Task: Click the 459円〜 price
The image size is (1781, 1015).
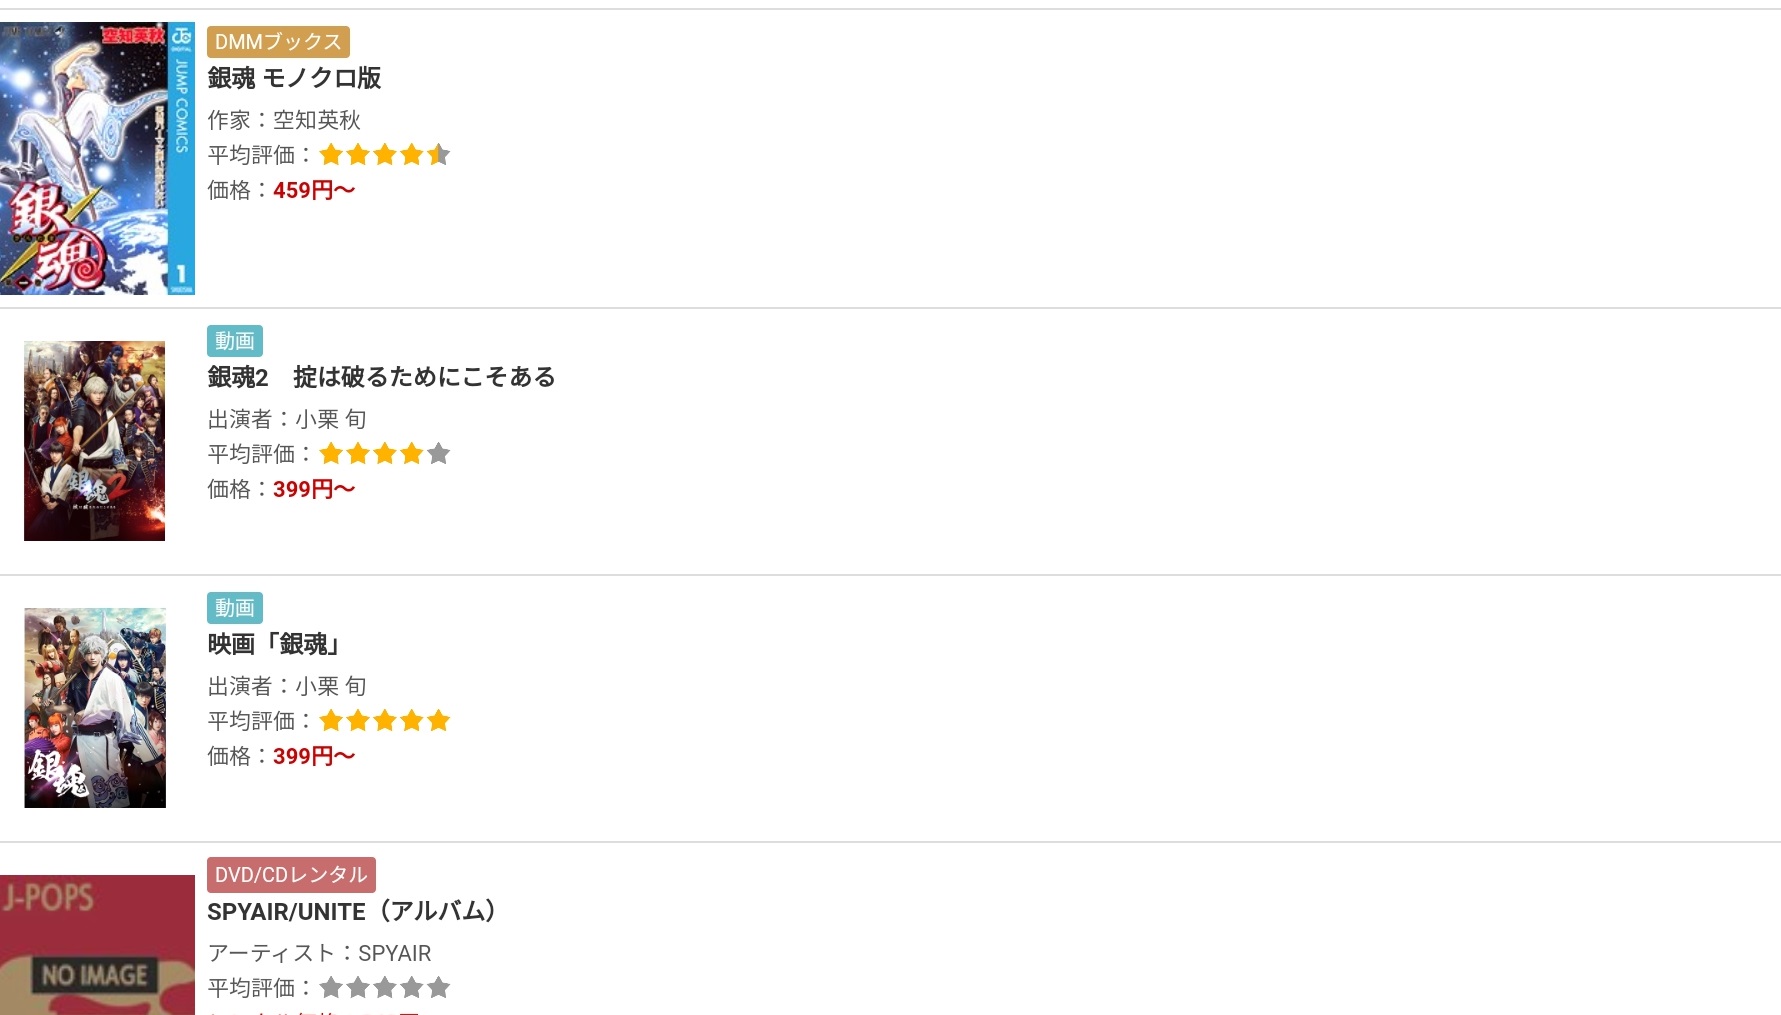Action: 313,190
